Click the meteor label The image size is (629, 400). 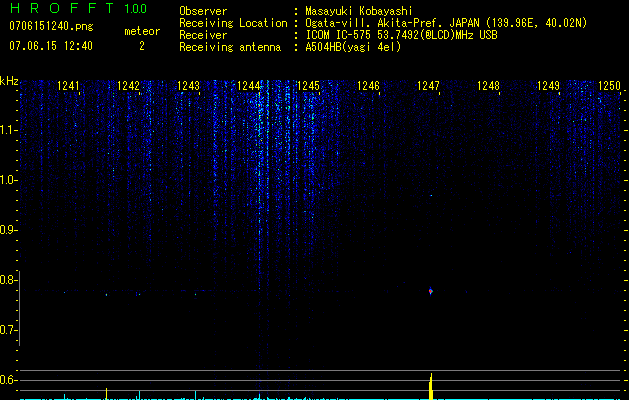[142, 31]
